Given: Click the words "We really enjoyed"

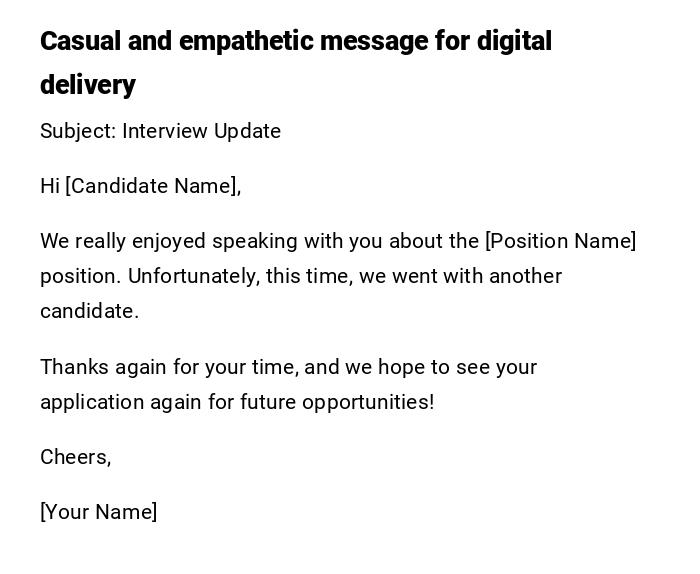Looking at the screenshot, I should pyautogui.click(x=122, y=242).
